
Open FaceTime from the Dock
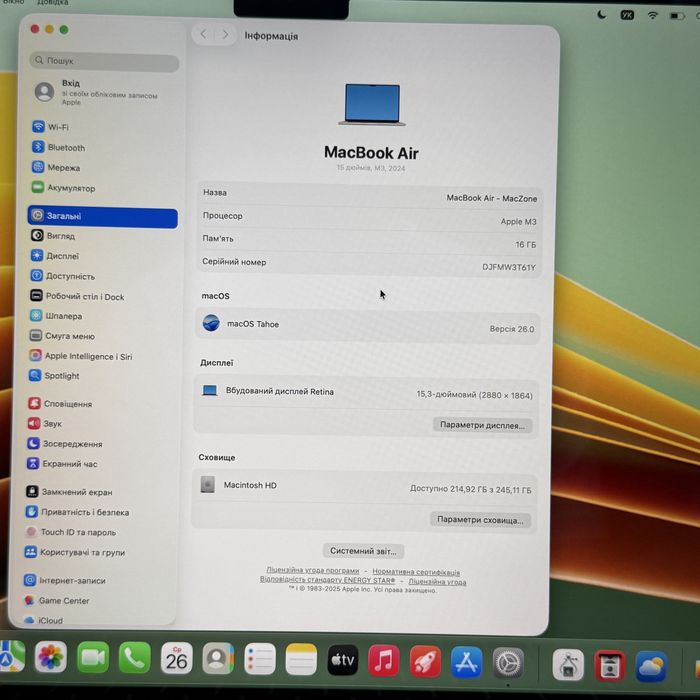tap(93, 657)
